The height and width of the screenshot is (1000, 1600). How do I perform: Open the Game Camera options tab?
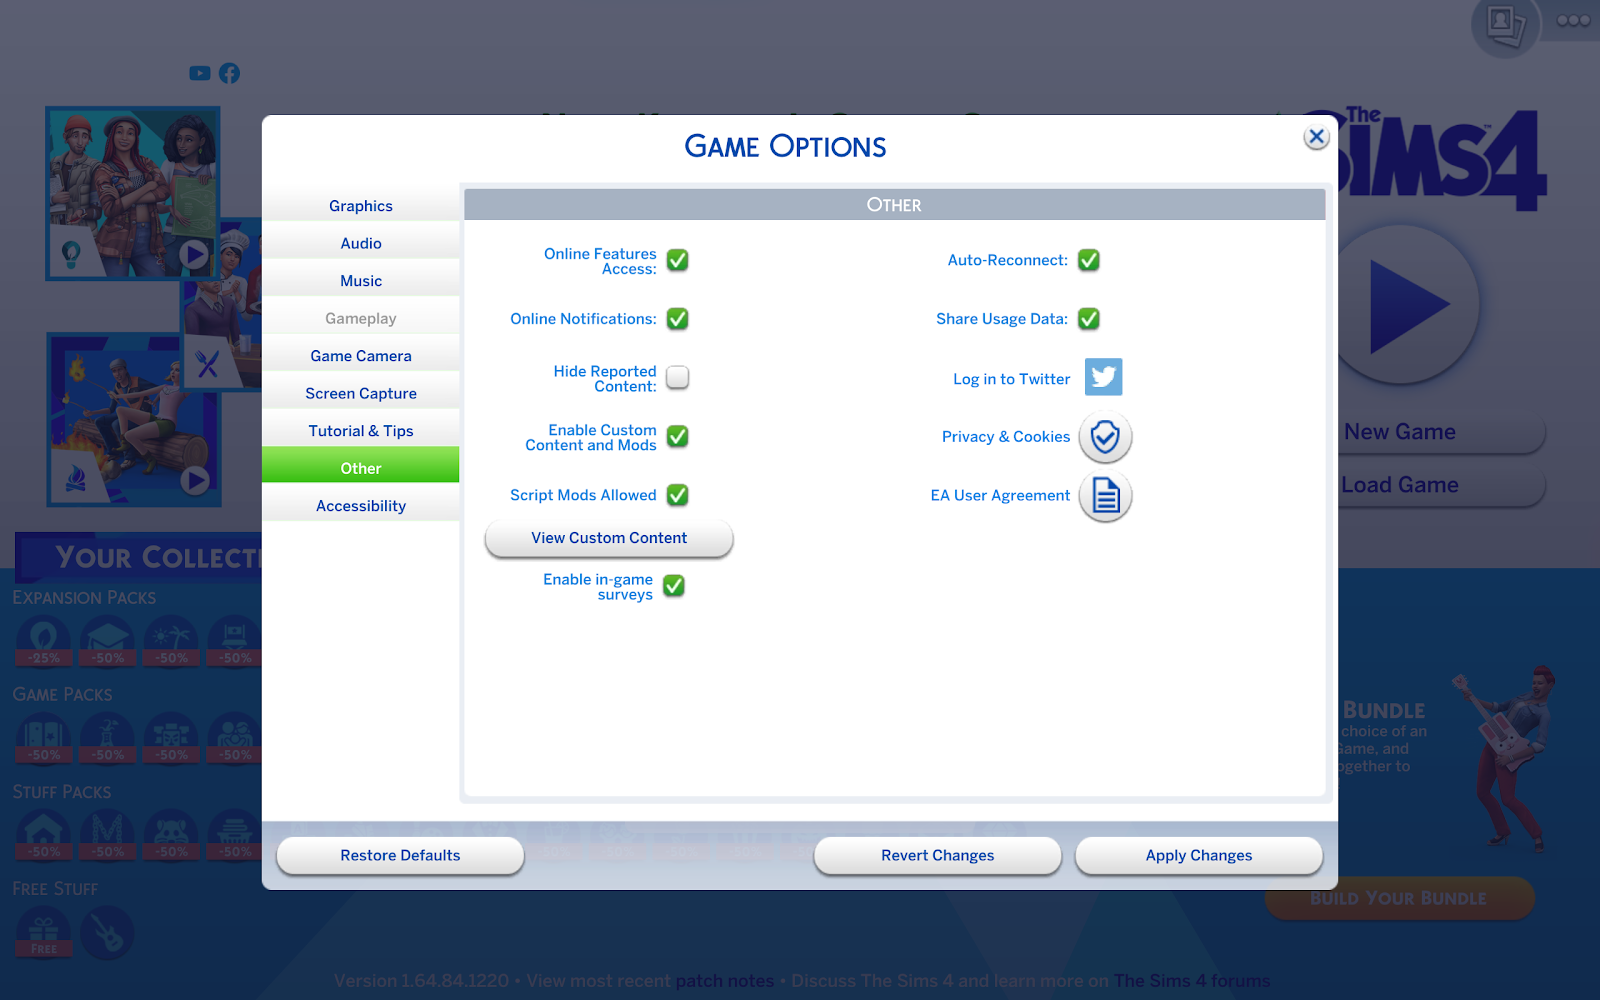point(361,356)
